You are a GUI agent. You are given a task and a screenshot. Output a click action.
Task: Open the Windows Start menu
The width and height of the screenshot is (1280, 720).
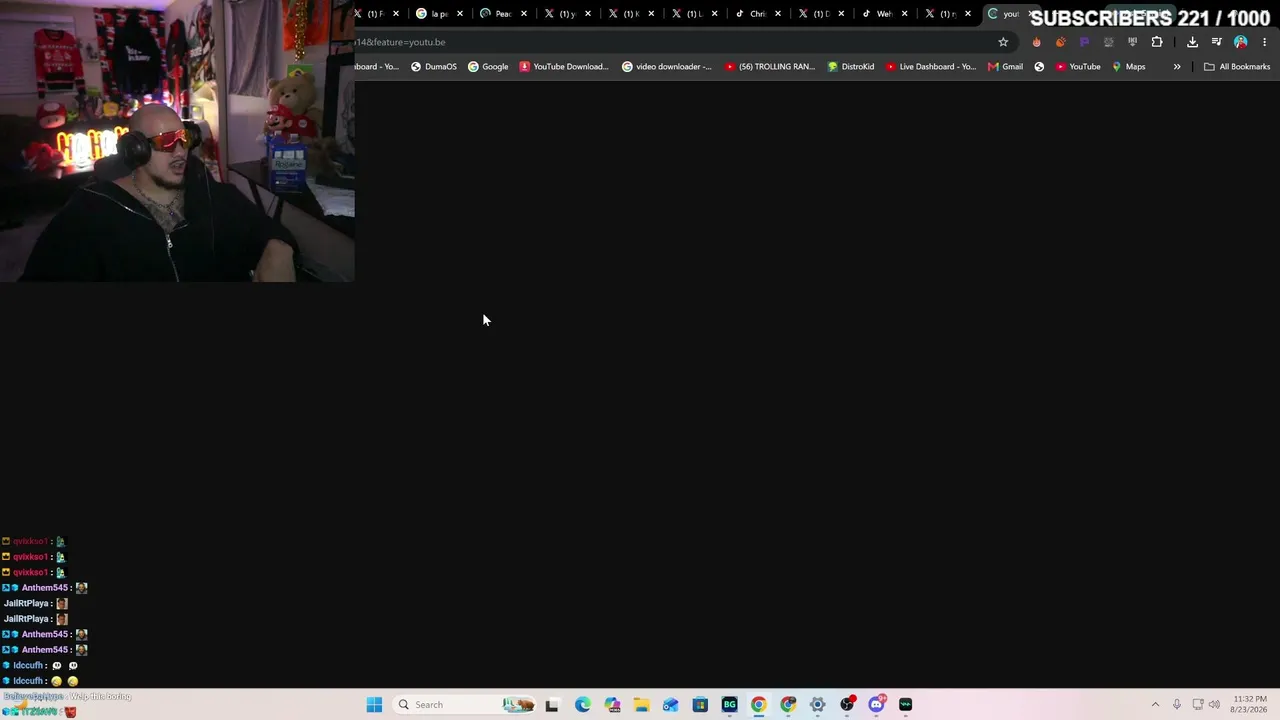(x=374, y=705)
